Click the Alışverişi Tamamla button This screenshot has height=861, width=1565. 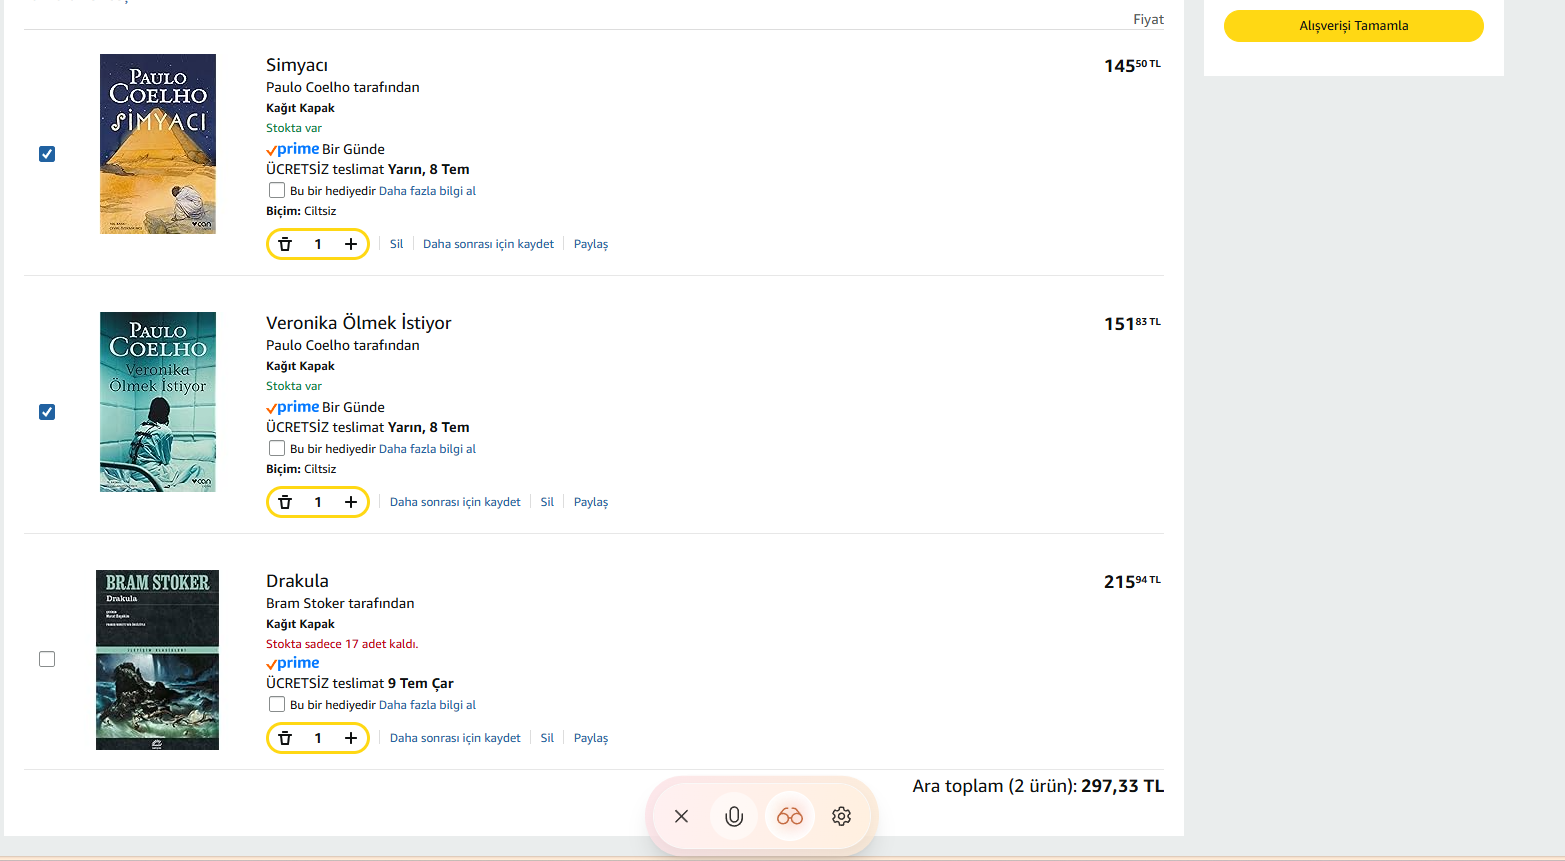click(1353, 26)
